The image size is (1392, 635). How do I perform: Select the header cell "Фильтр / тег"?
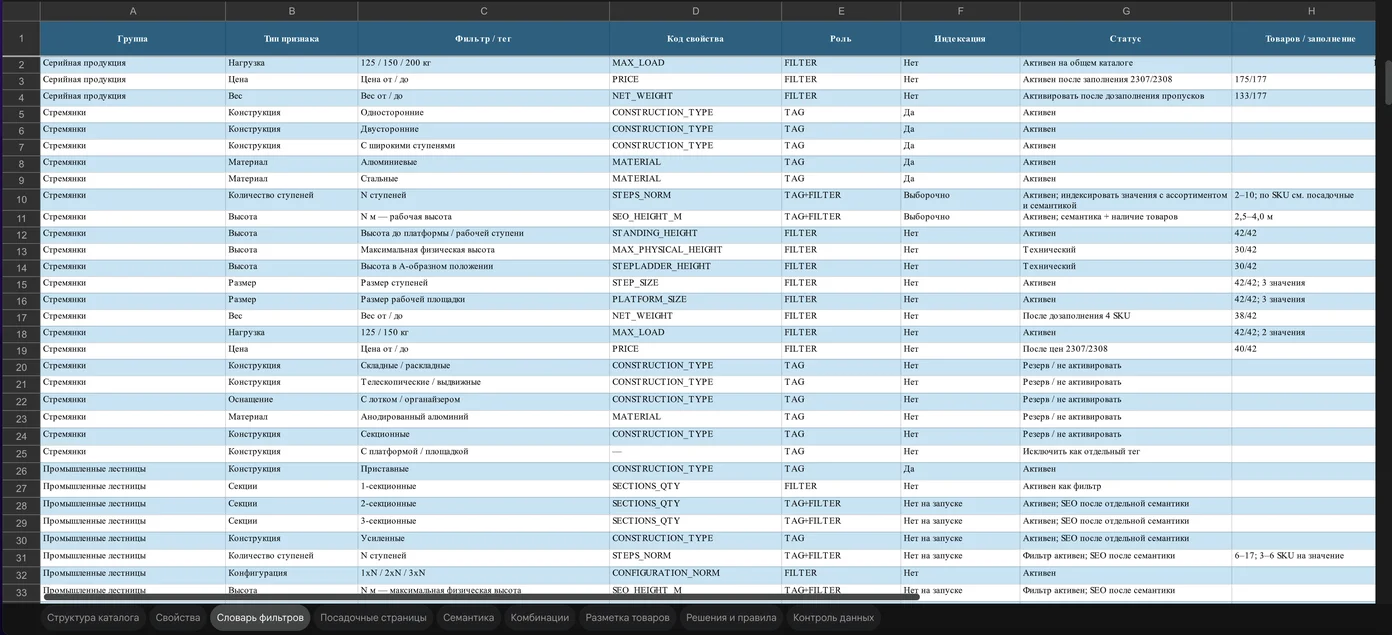[x=484, y=39]
